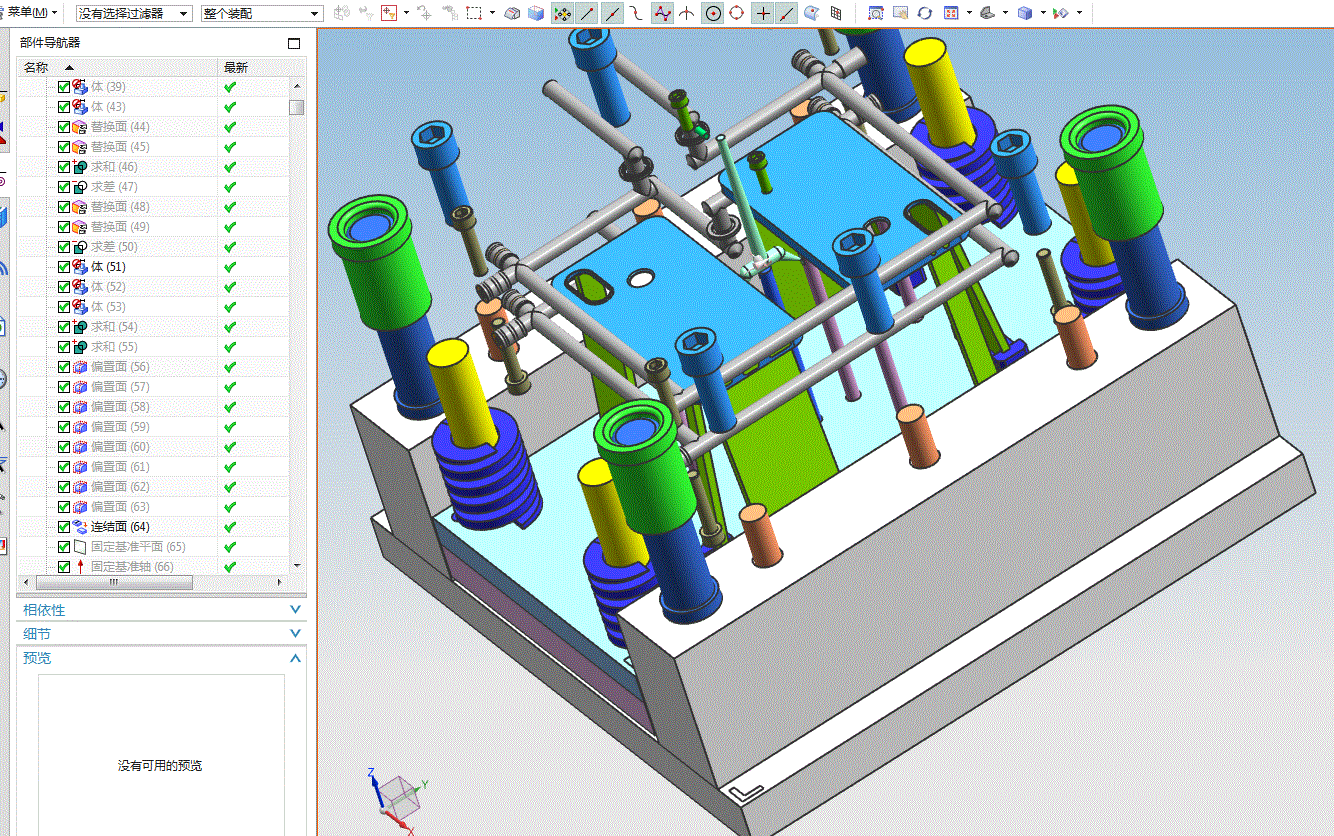Open the arrow after the triangles-and-cube icon
This screenshot has height=836, width=1334.
[1079, 13]
